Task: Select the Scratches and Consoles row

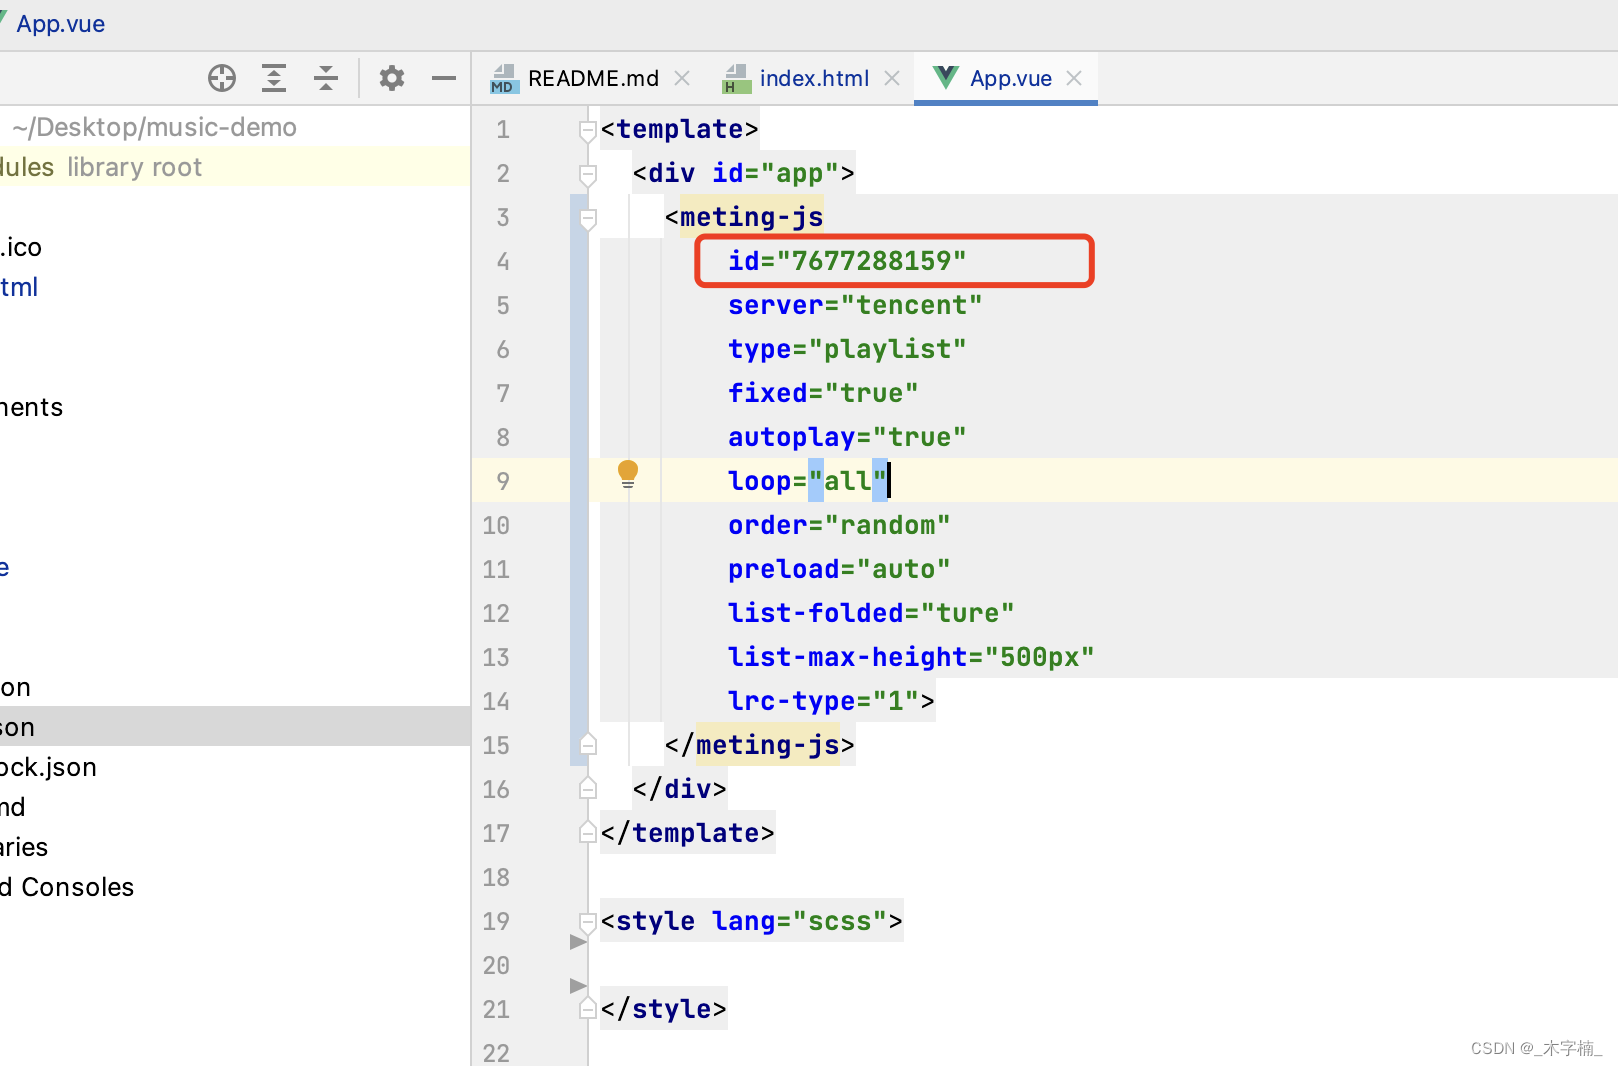Action: tap(235, 887)
